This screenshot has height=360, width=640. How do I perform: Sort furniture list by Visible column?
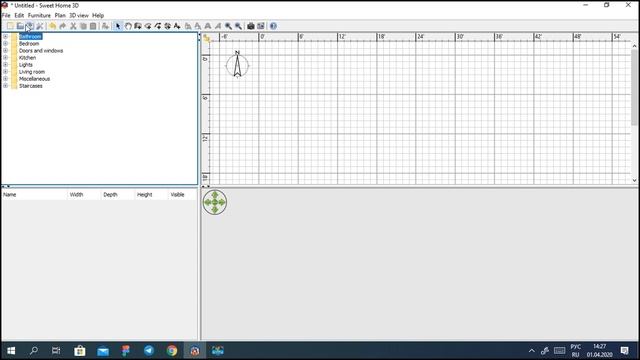tap(182, 195)
